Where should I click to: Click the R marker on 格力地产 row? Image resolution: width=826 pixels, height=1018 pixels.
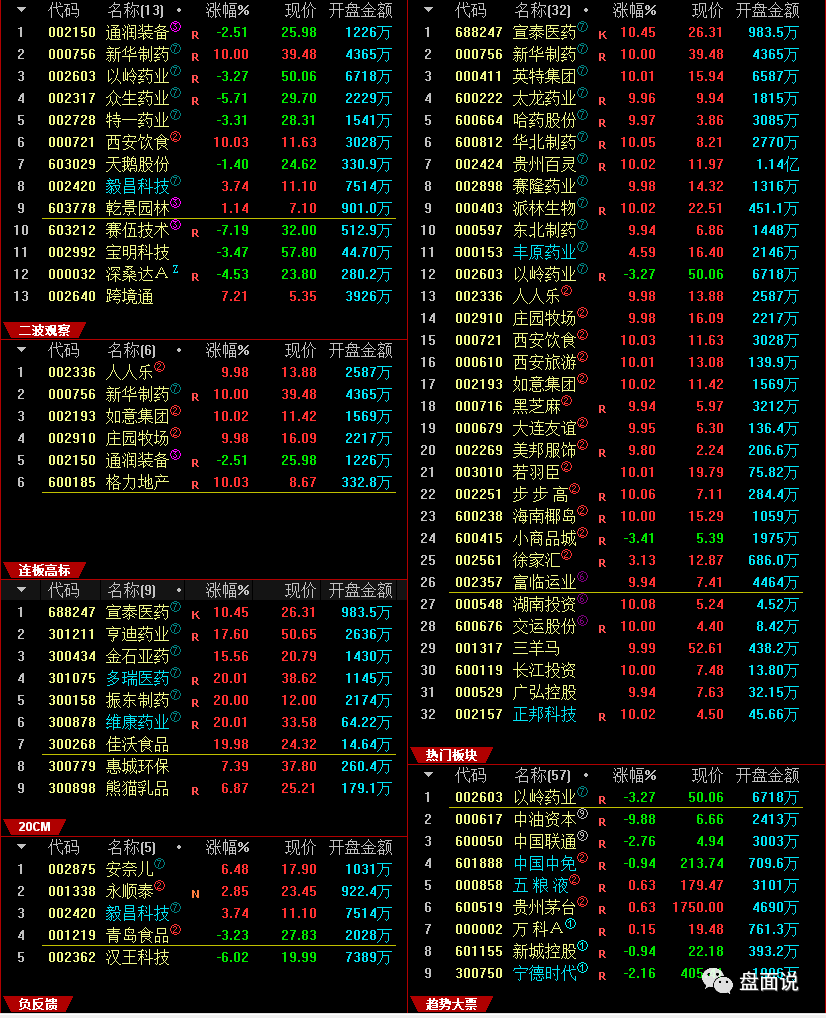coord(195,484)
